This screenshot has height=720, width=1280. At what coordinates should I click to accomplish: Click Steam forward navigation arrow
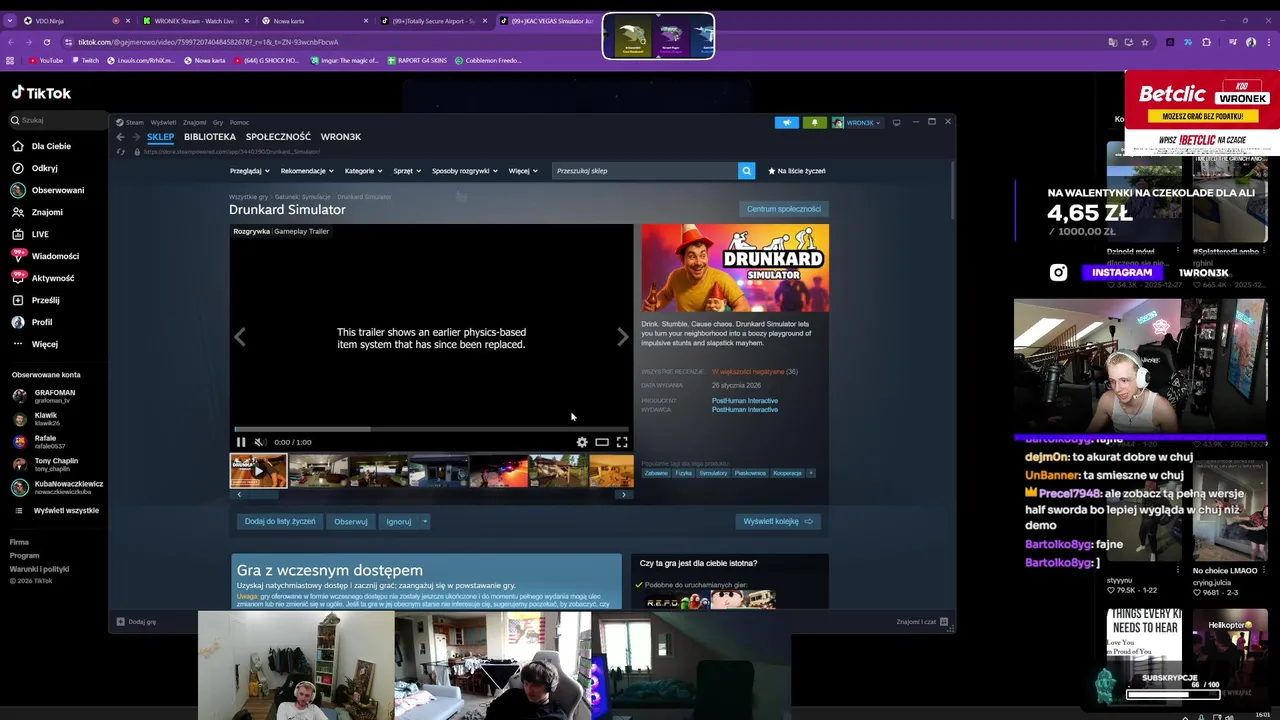136,137
